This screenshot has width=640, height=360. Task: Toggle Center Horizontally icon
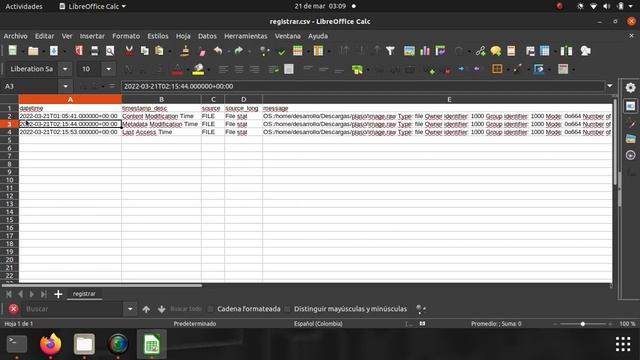238,69
